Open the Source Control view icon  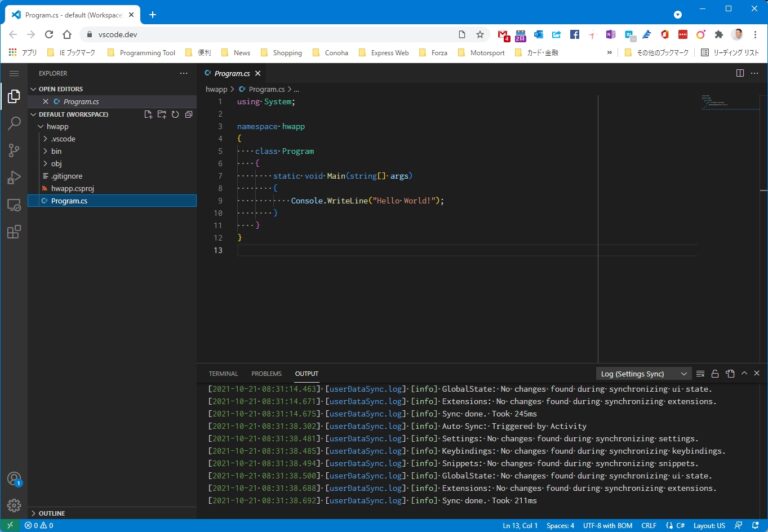tap(14, 150)
